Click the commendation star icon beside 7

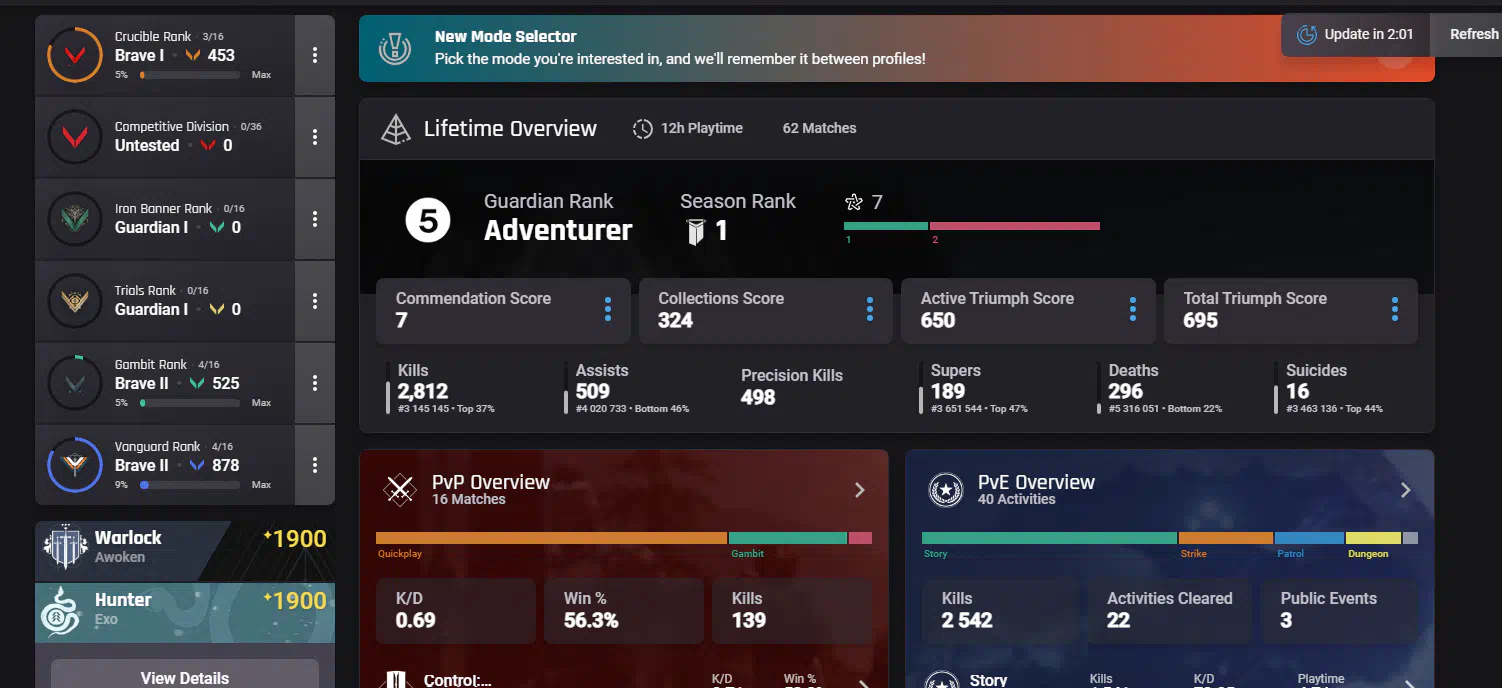pyautogui.click(x=853, y=202)
